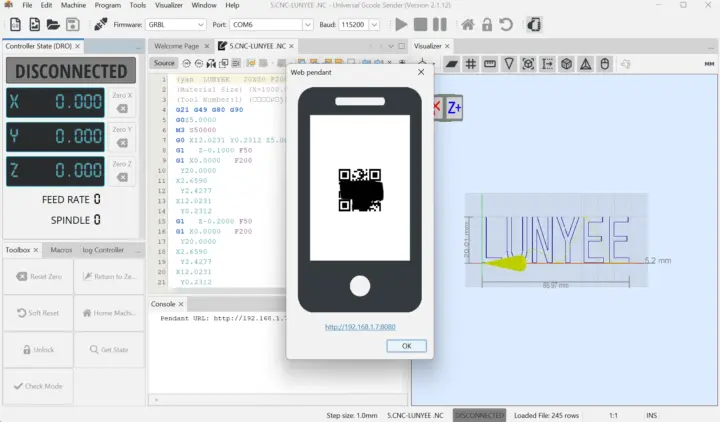Open the Program menu
The width and height of the screenshot is (720, 422).
click(x=107, y=5)
